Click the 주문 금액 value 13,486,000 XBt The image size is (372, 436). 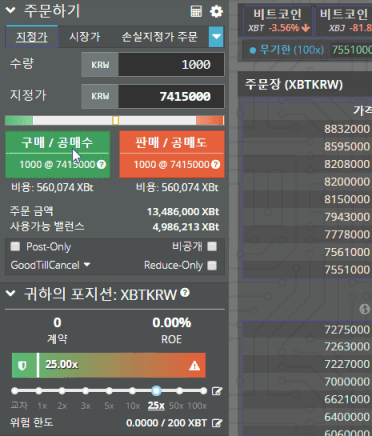pos(183,212)
